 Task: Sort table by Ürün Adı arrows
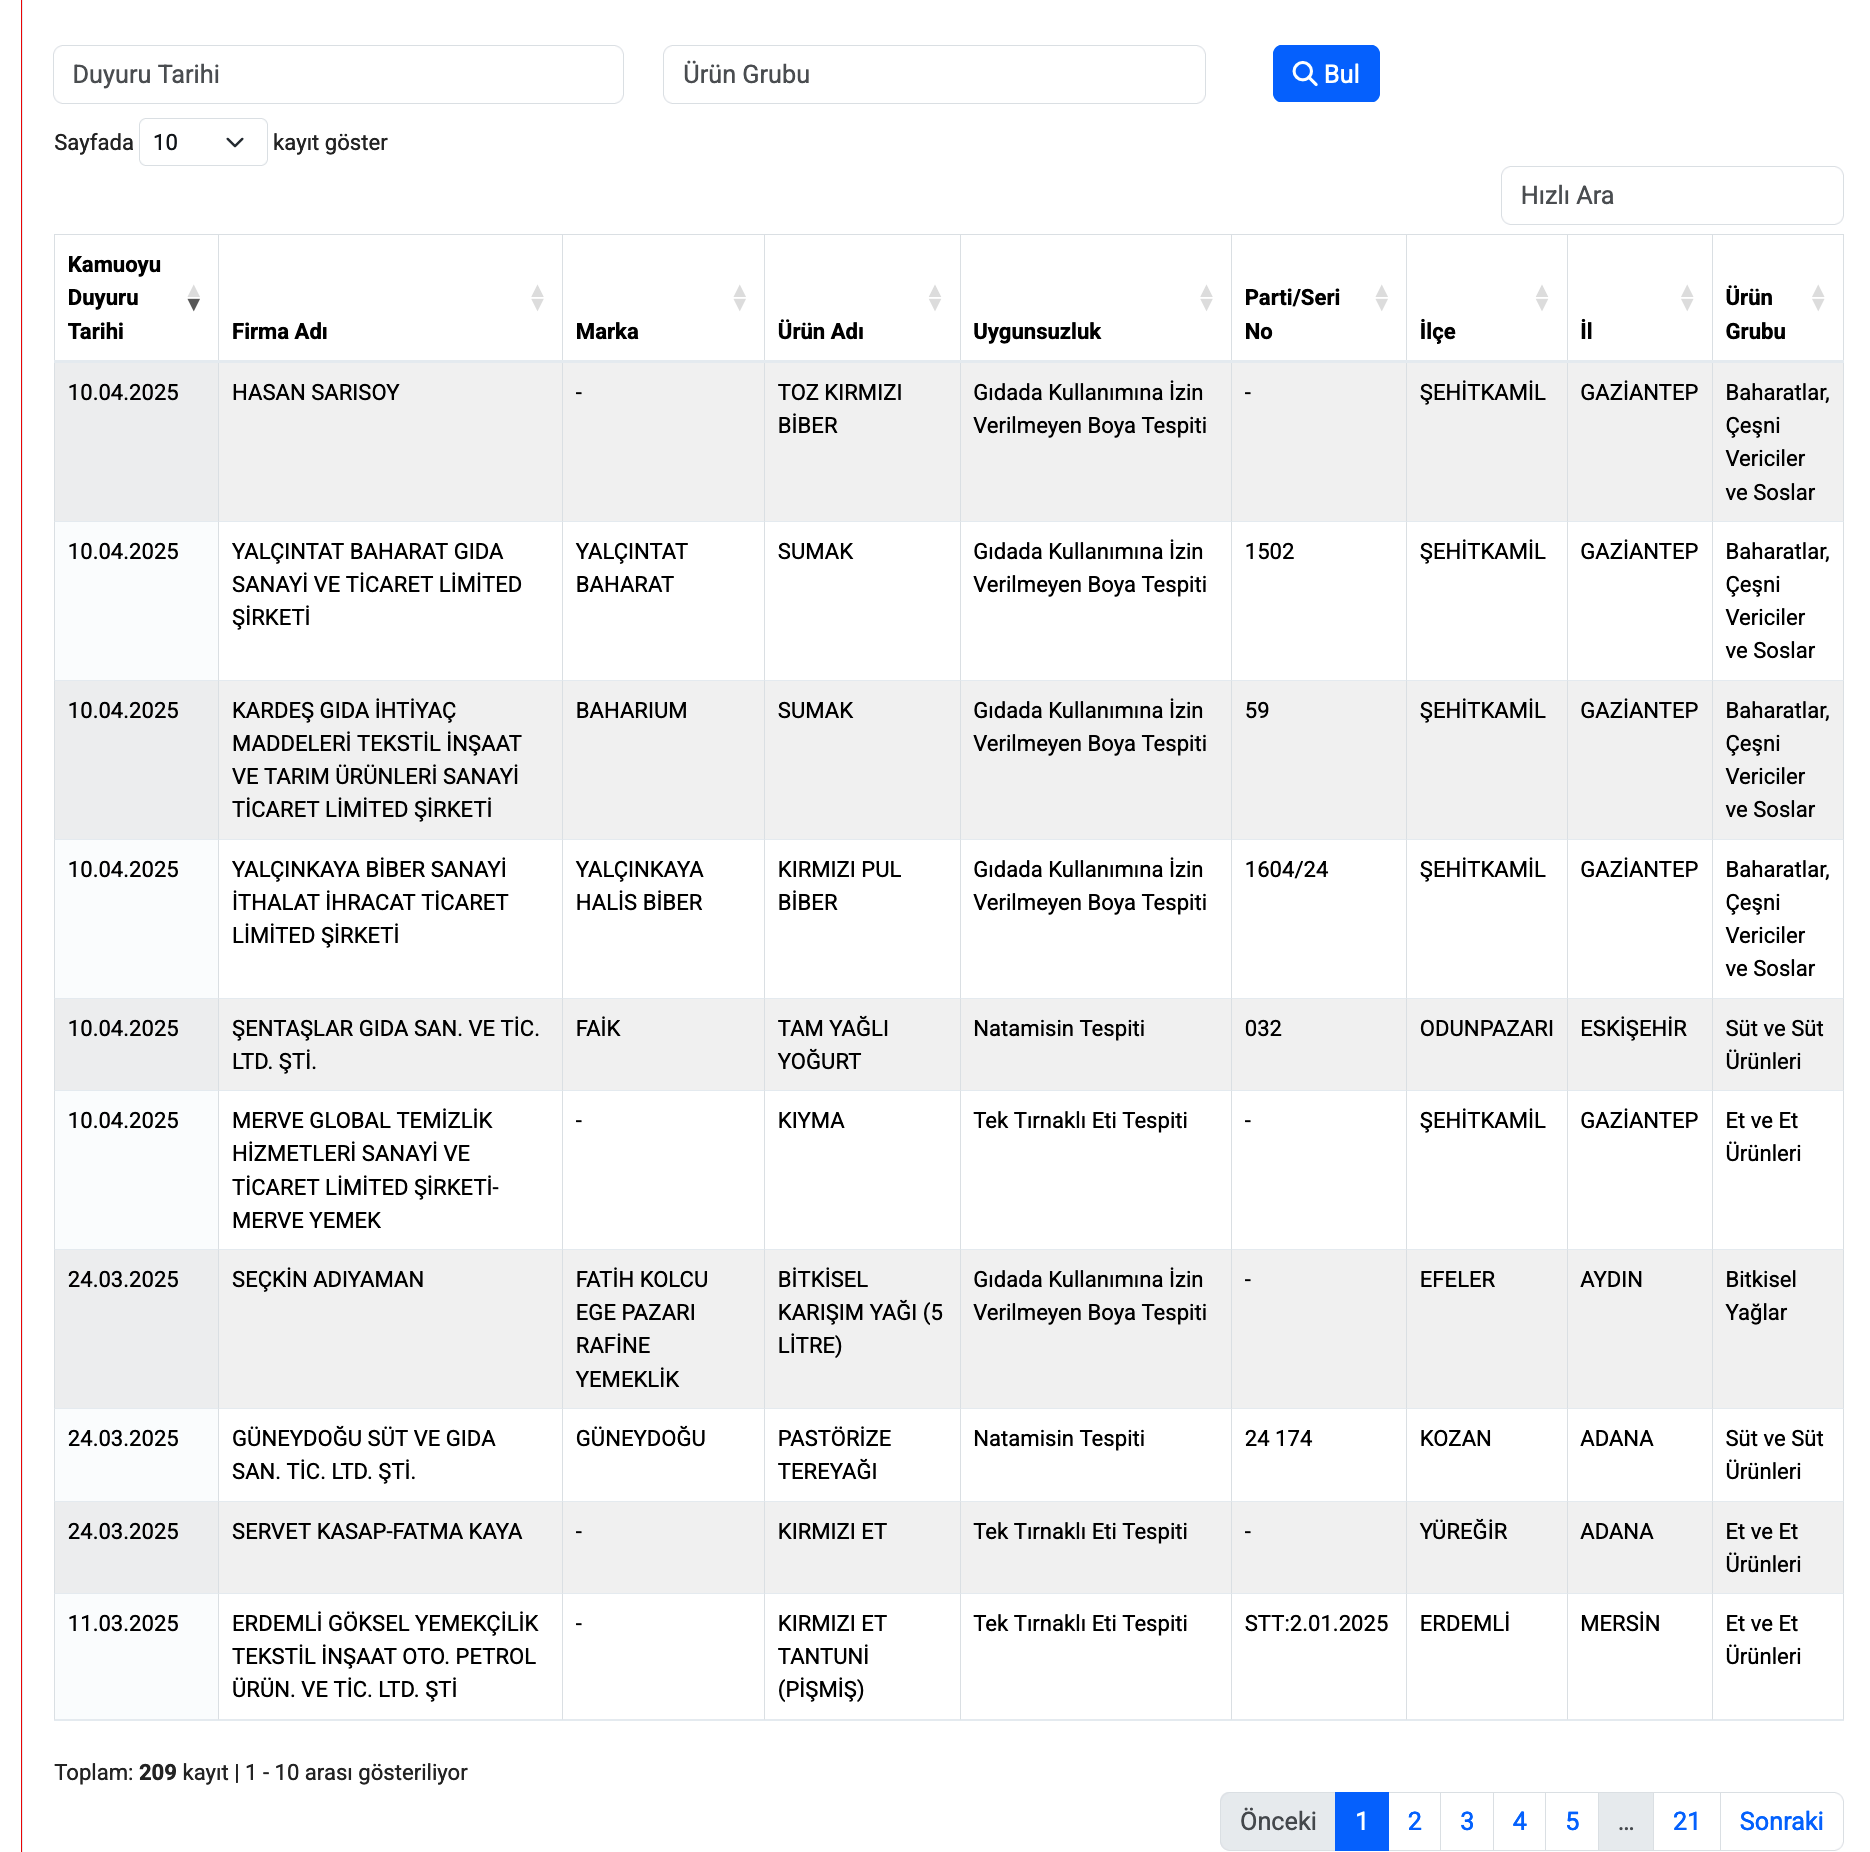pyautogui.click(x=934, y=298)
